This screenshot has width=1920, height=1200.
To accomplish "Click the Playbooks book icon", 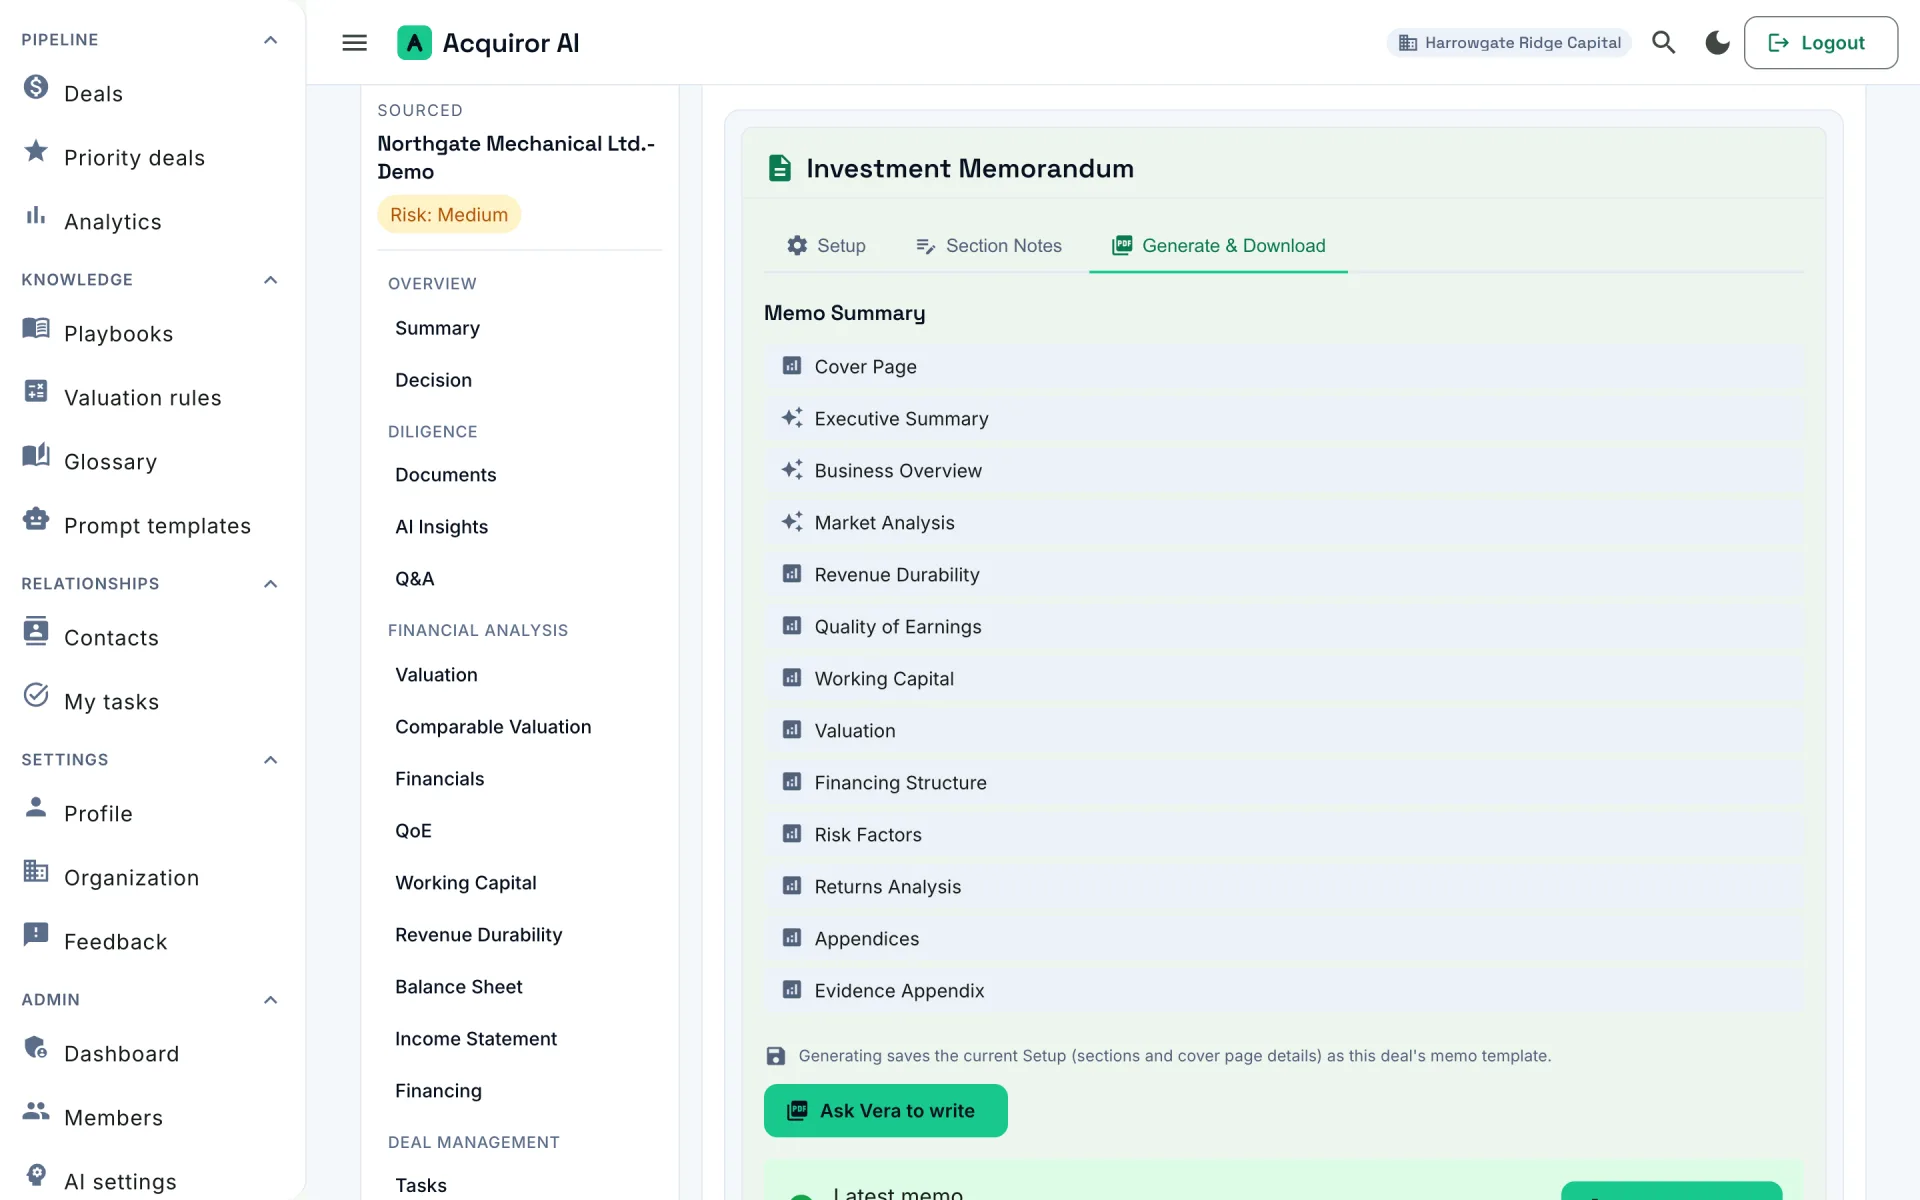I will [36, 327].
